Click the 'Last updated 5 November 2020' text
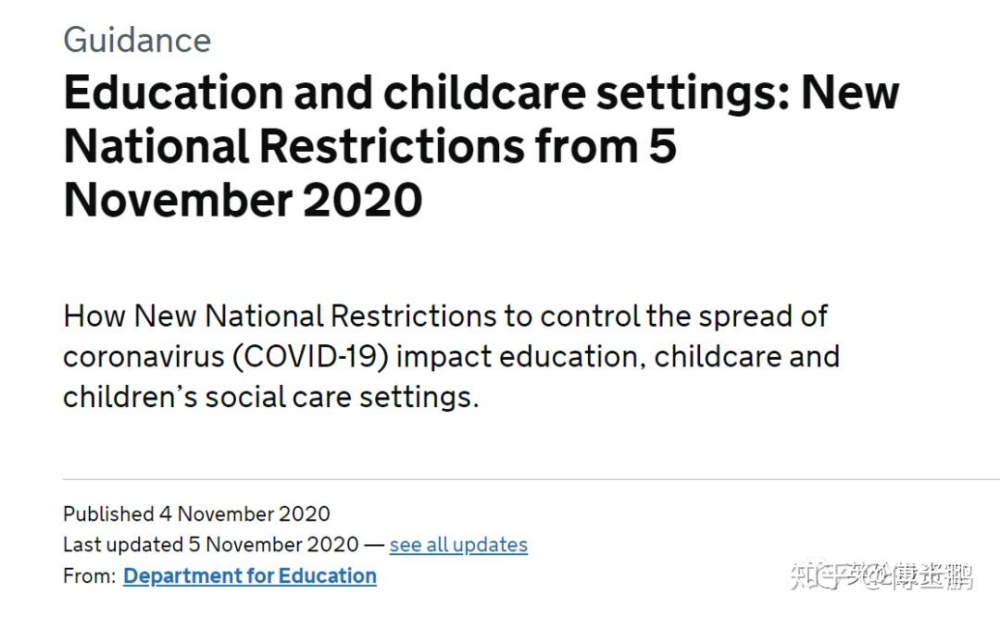The width and height of the screenshot is (1000, 618). click(x=210, y=545)
